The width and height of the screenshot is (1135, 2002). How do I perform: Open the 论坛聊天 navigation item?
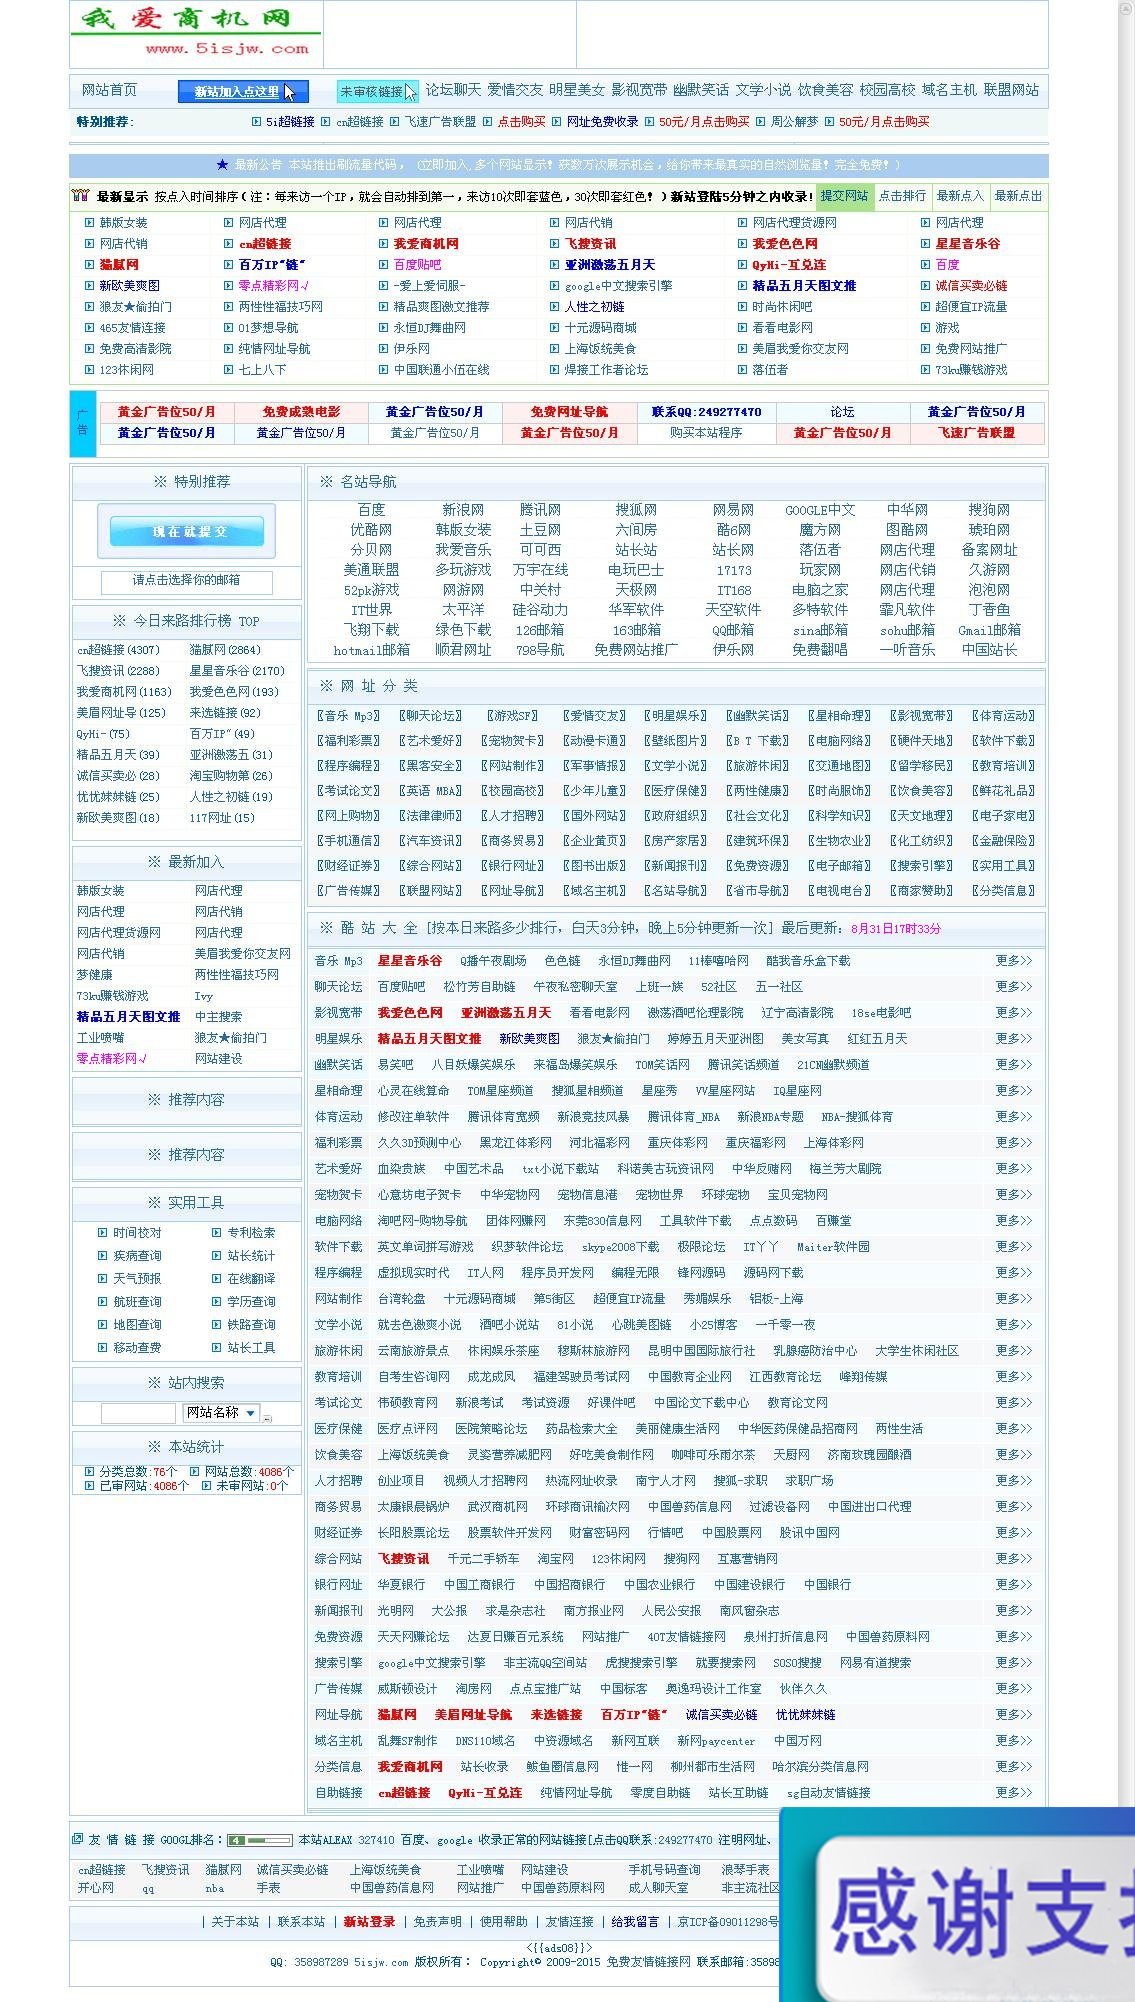[453, 90]
